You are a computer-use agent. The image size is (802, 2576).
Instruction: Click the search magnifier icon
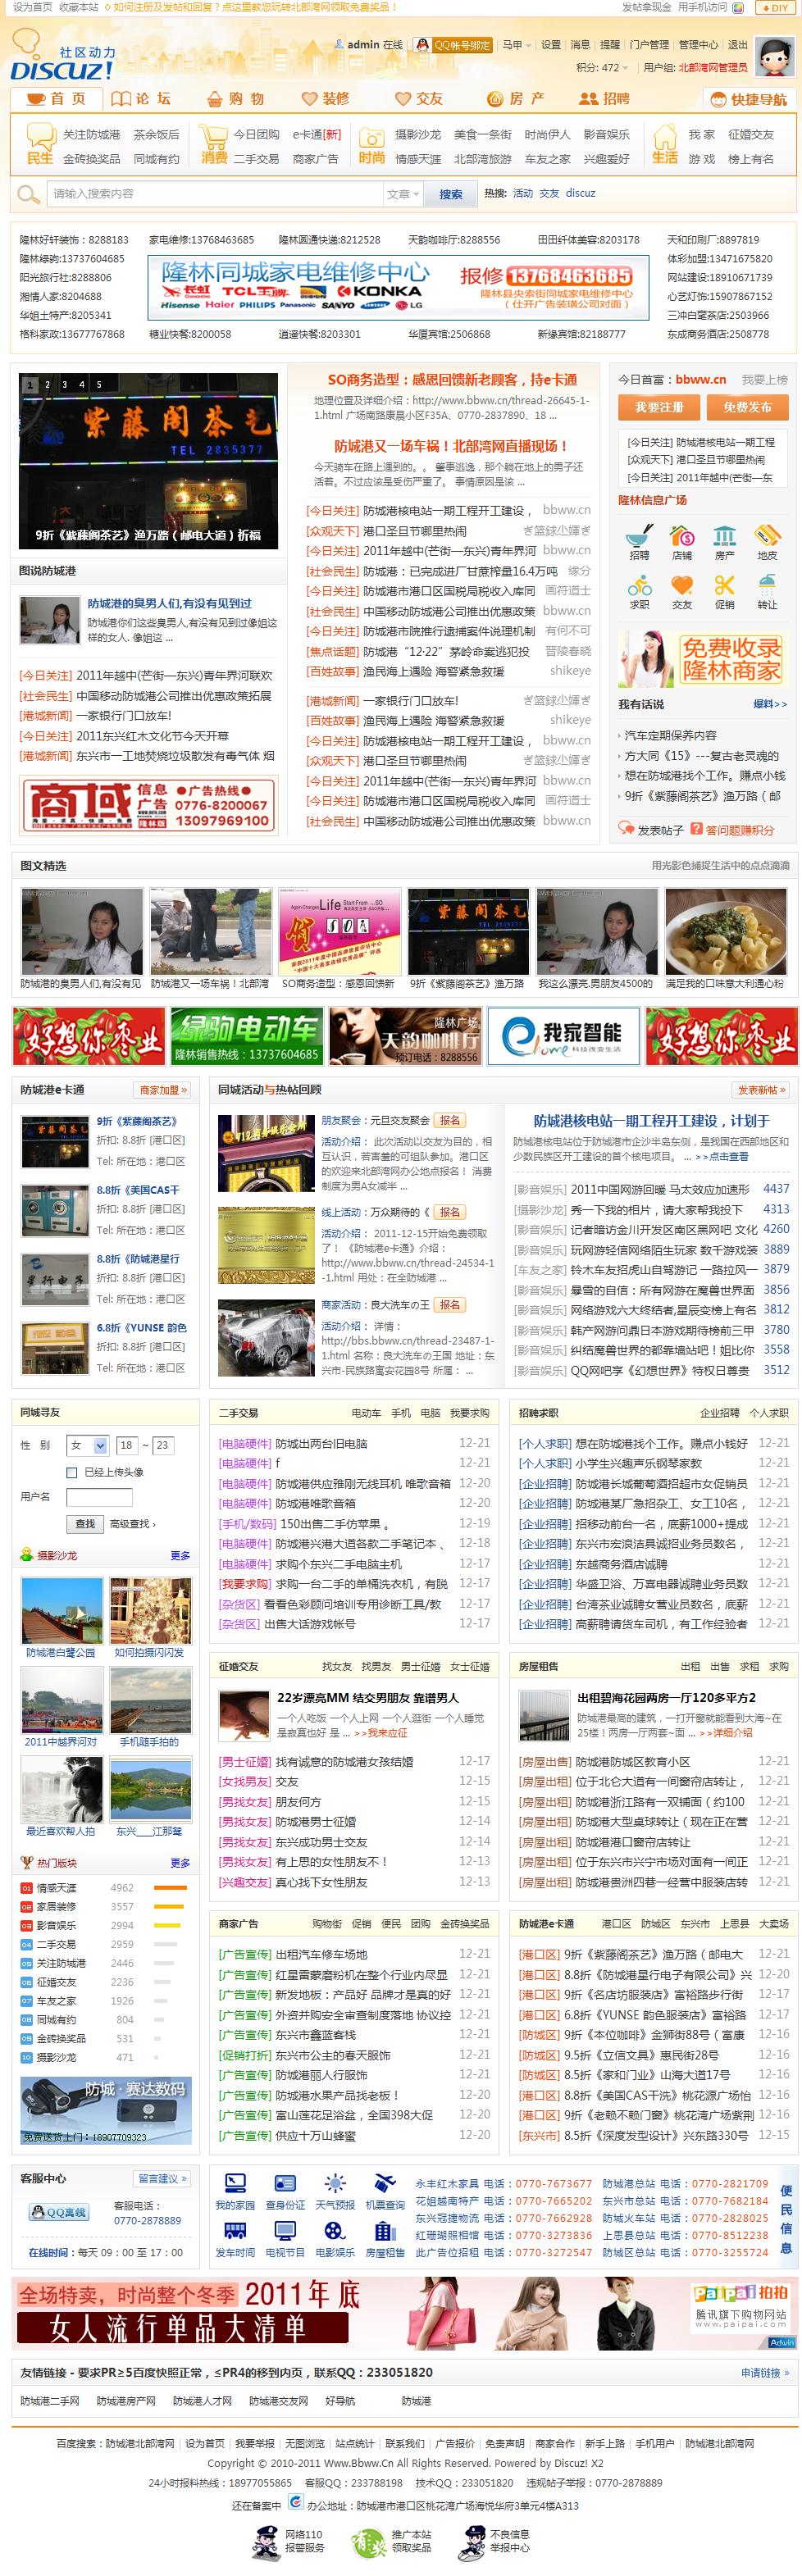pos(28,193)
